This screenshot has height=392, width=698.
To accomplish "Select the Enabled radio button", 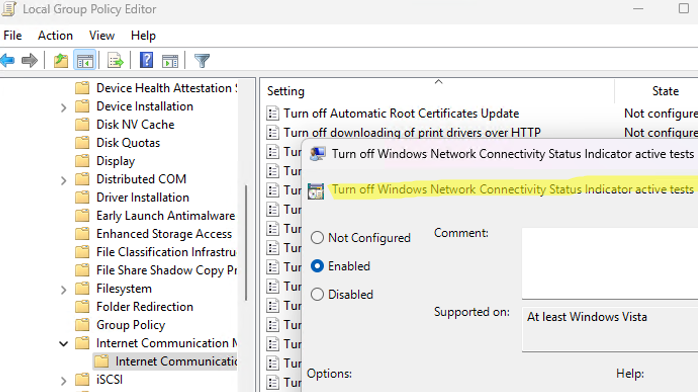I will pyautogui.click(x=317, y=266).
